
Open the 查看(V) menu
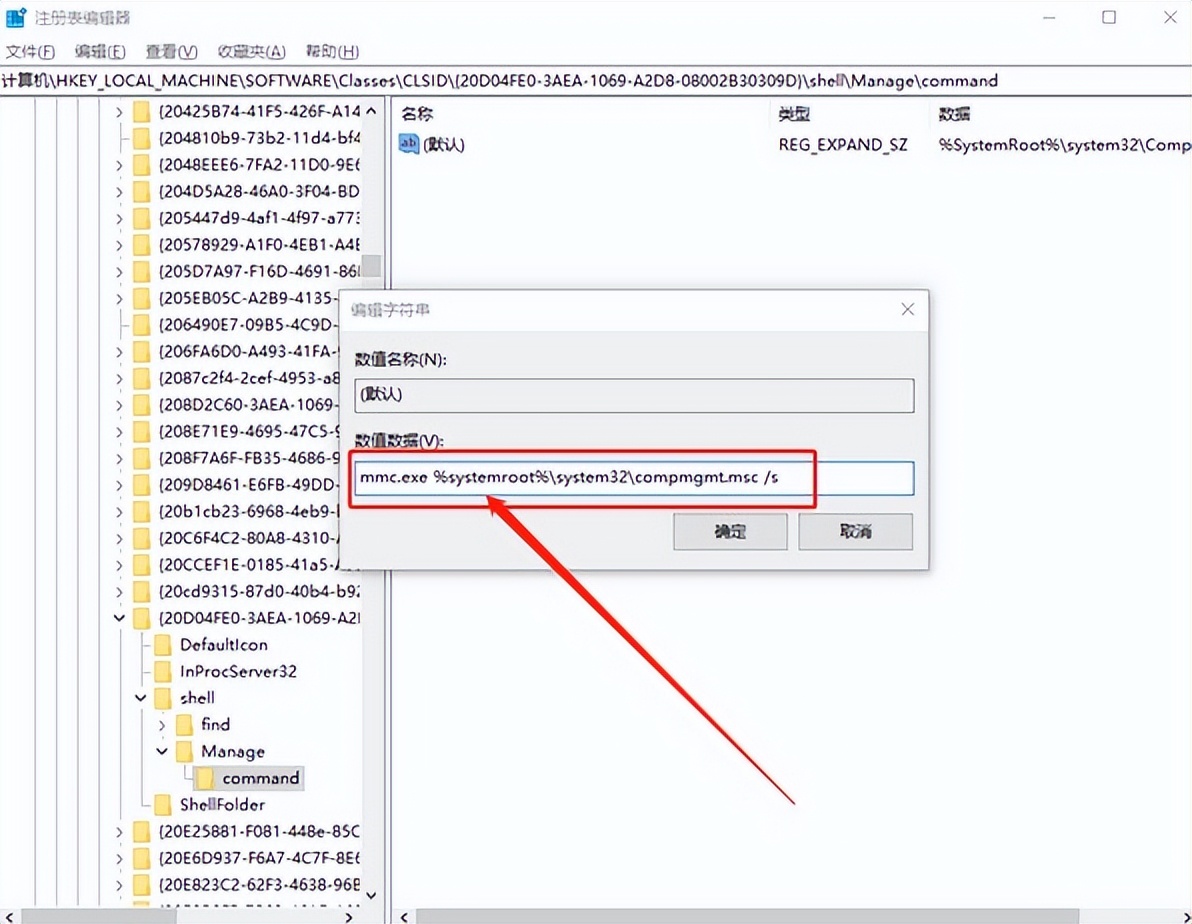tap(171, 52)
